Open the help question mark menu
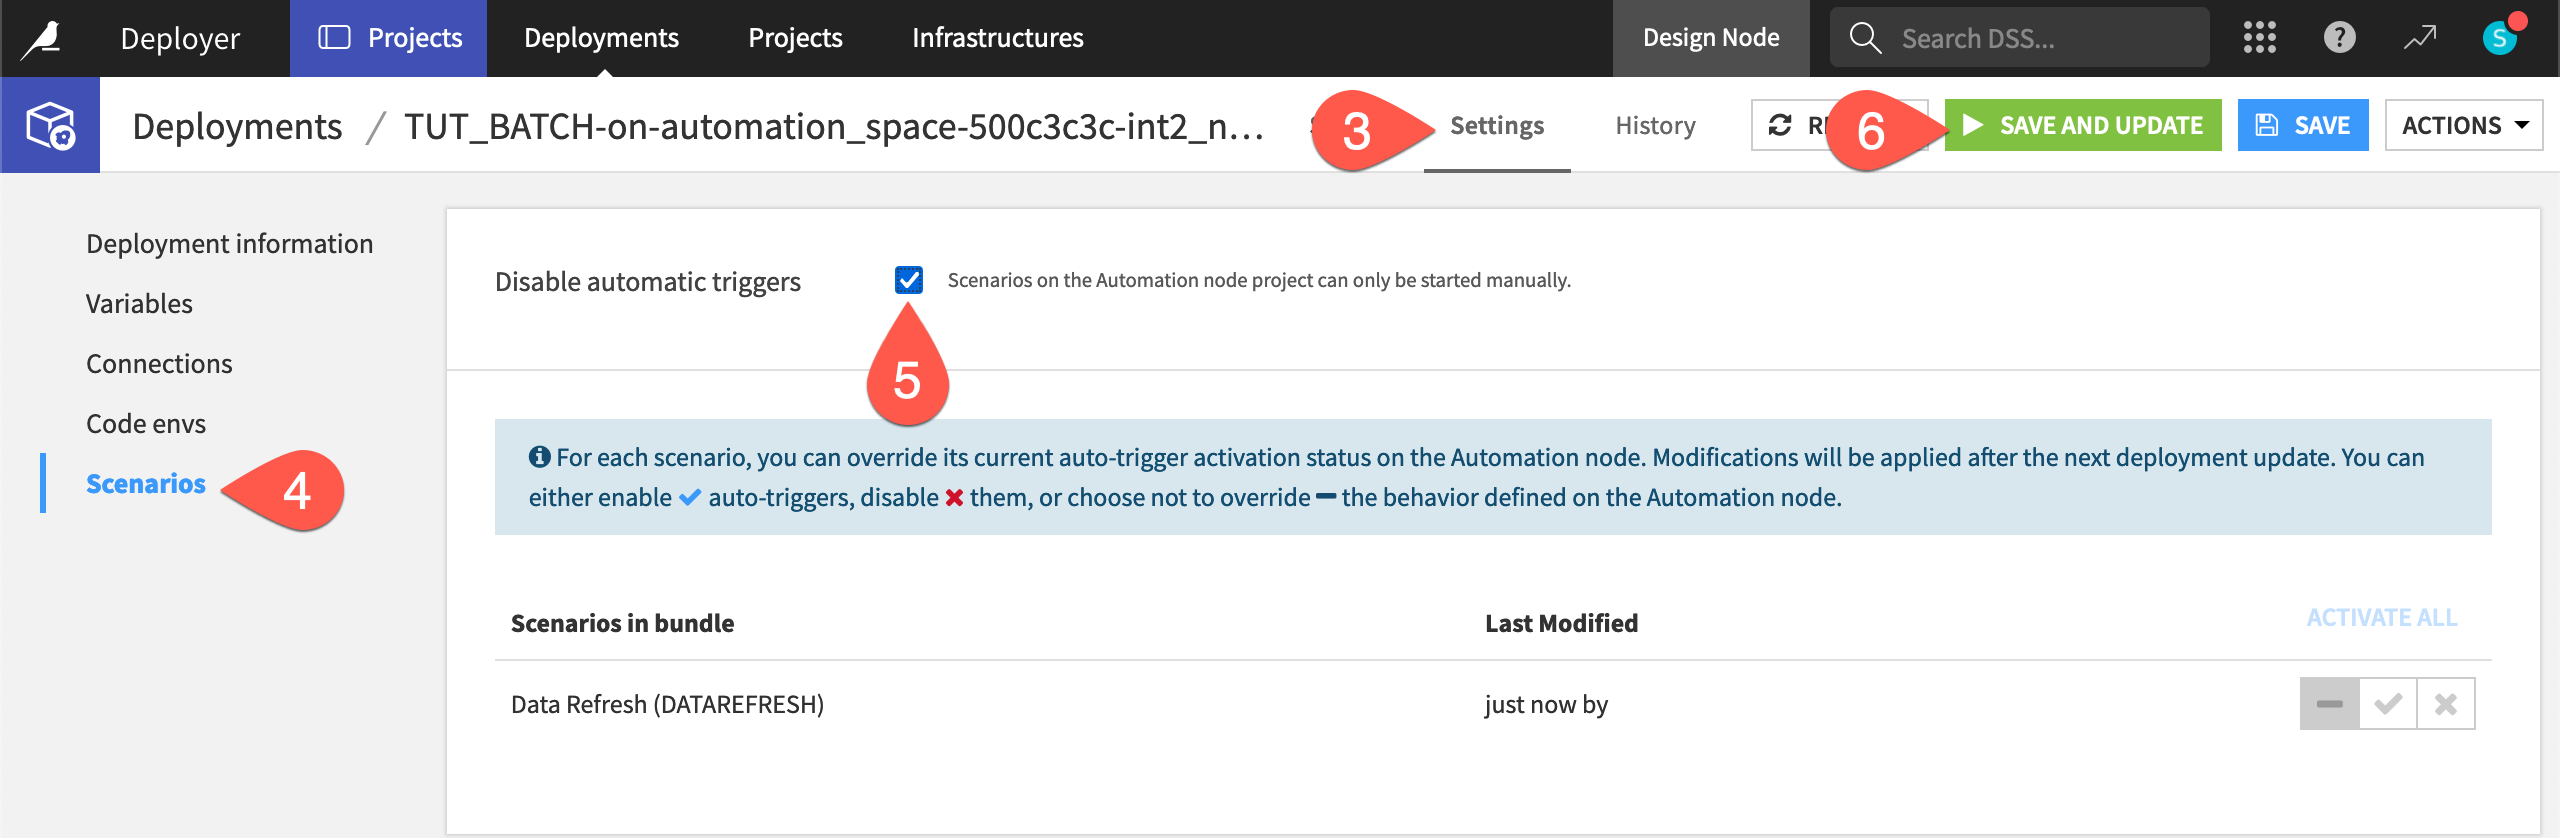Screen dimensions: 2560x838 click(x=2339, y=38)
